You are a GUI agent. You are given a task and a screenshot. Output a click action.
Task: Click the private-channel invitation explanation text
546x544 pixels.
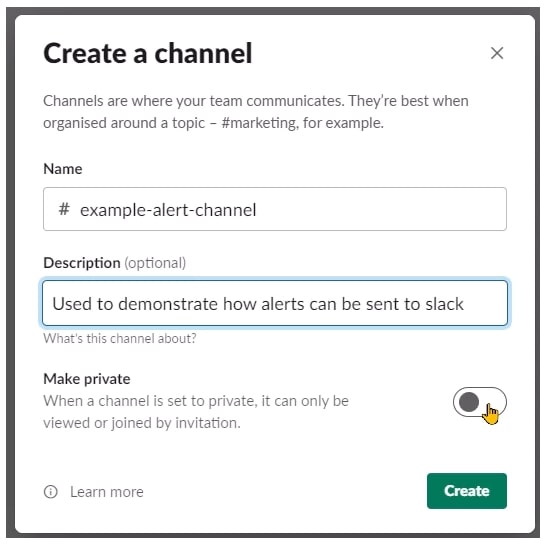(x=196, y=412)
